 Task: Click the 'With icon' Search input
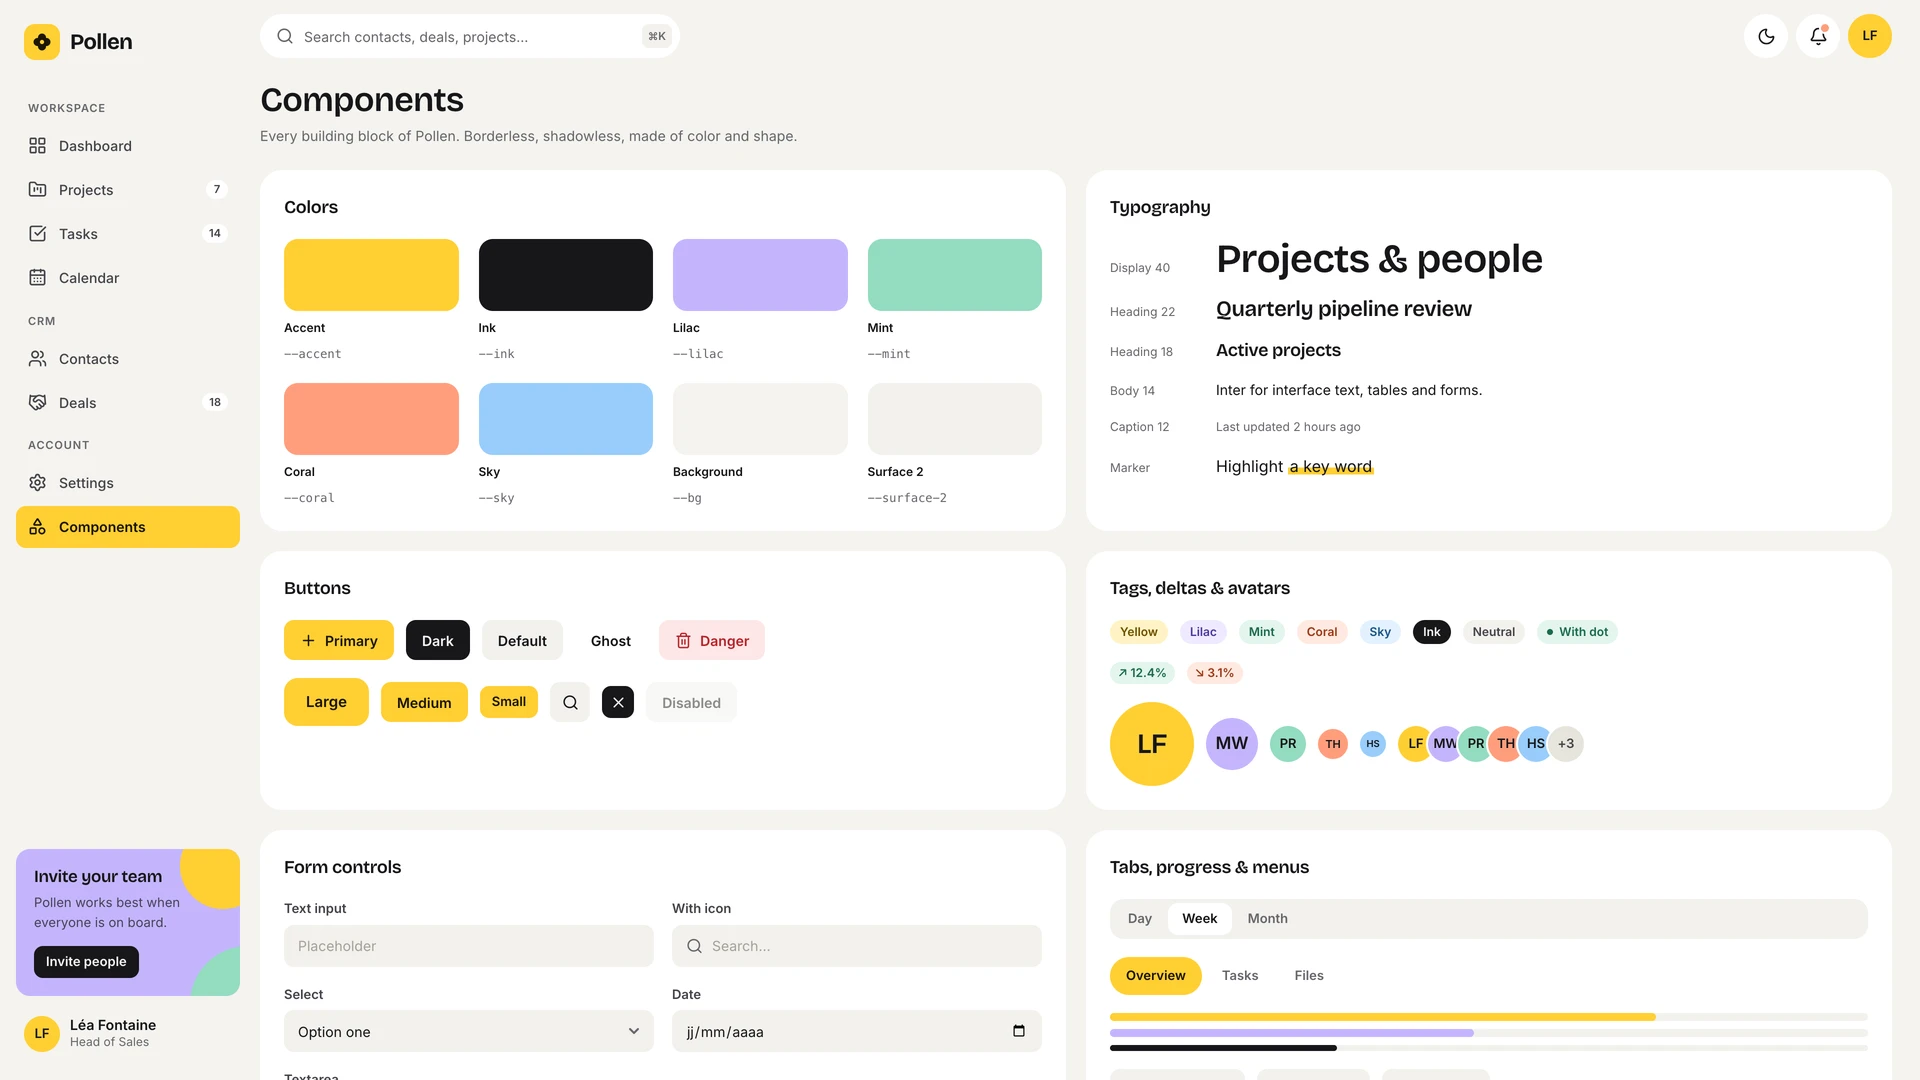tap(857, 946)
